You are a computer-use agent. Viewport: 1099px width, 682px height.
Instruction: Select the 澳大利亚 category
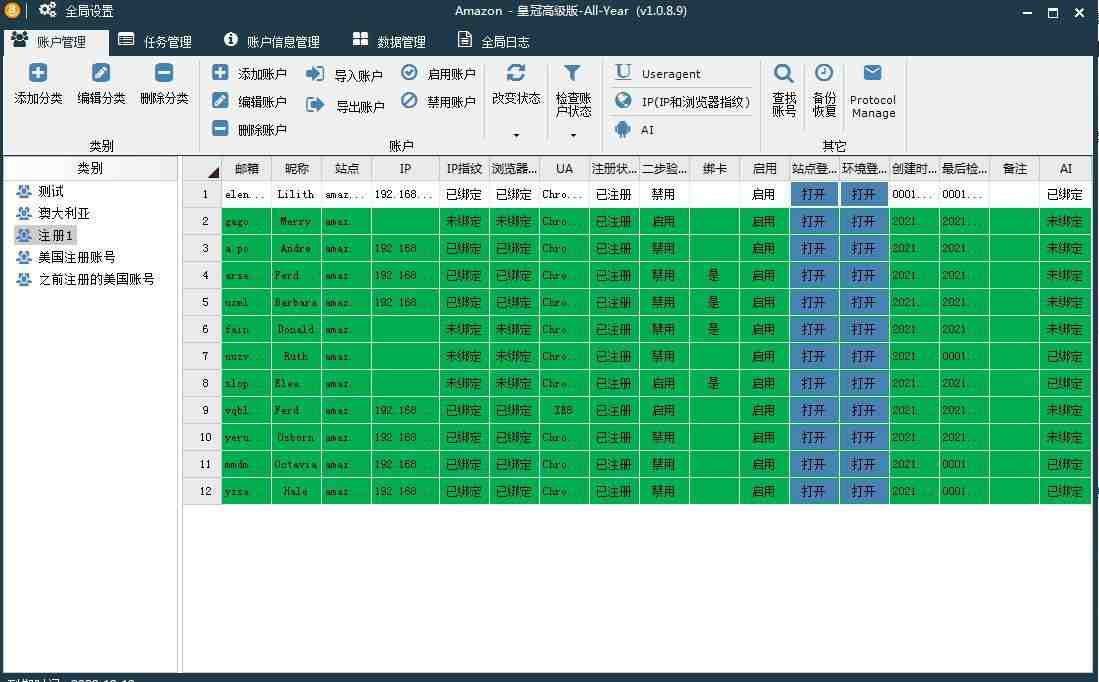[x=54, y=213]
